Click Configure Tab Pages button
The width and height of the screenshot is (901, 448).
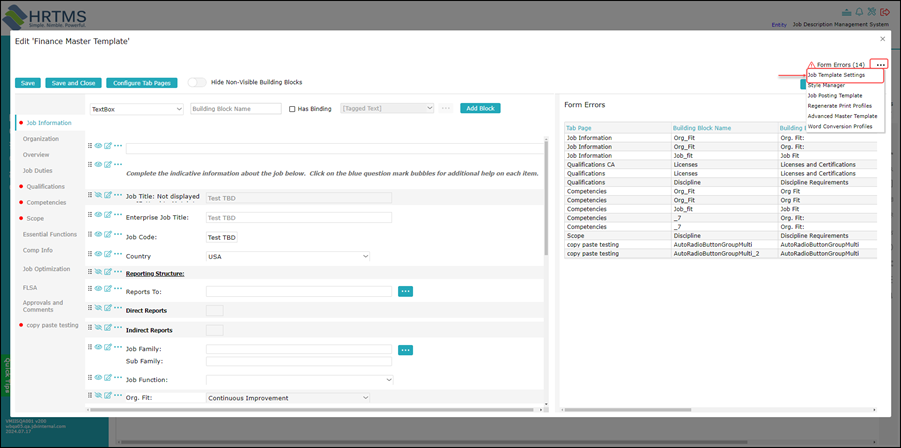(142, 83)
